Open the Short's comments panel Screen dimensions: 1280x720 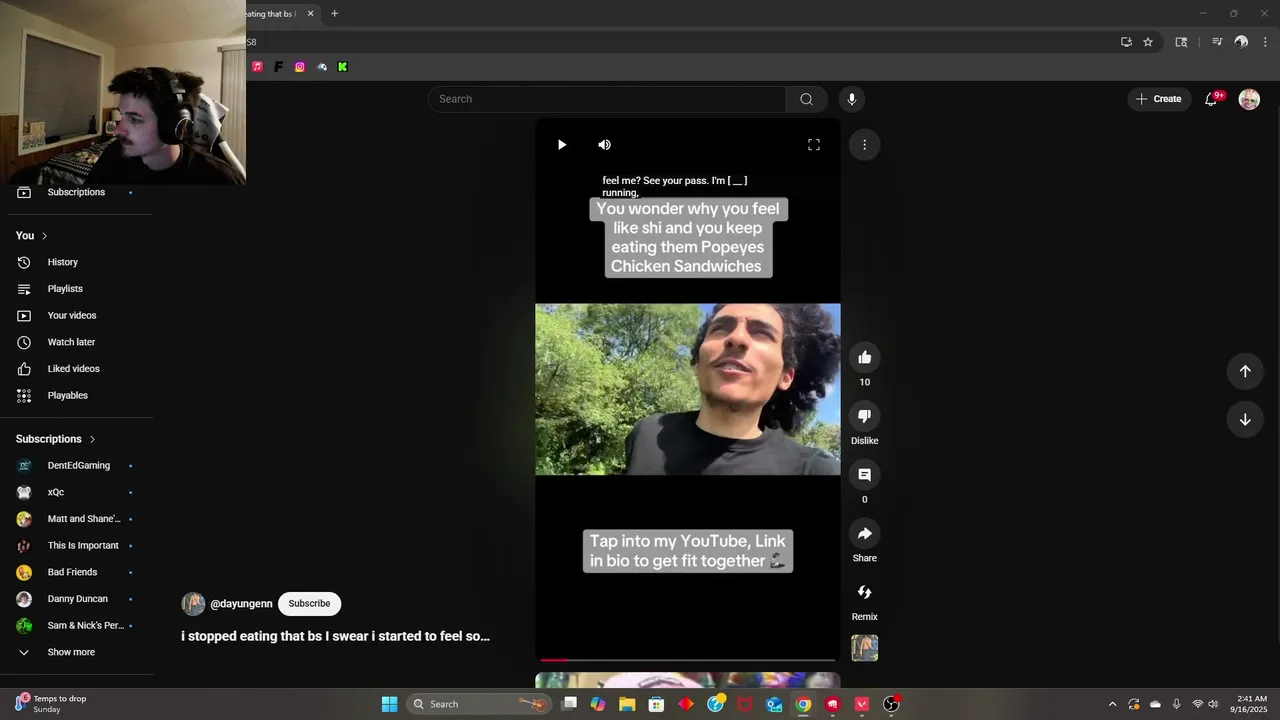pos(865,475)
